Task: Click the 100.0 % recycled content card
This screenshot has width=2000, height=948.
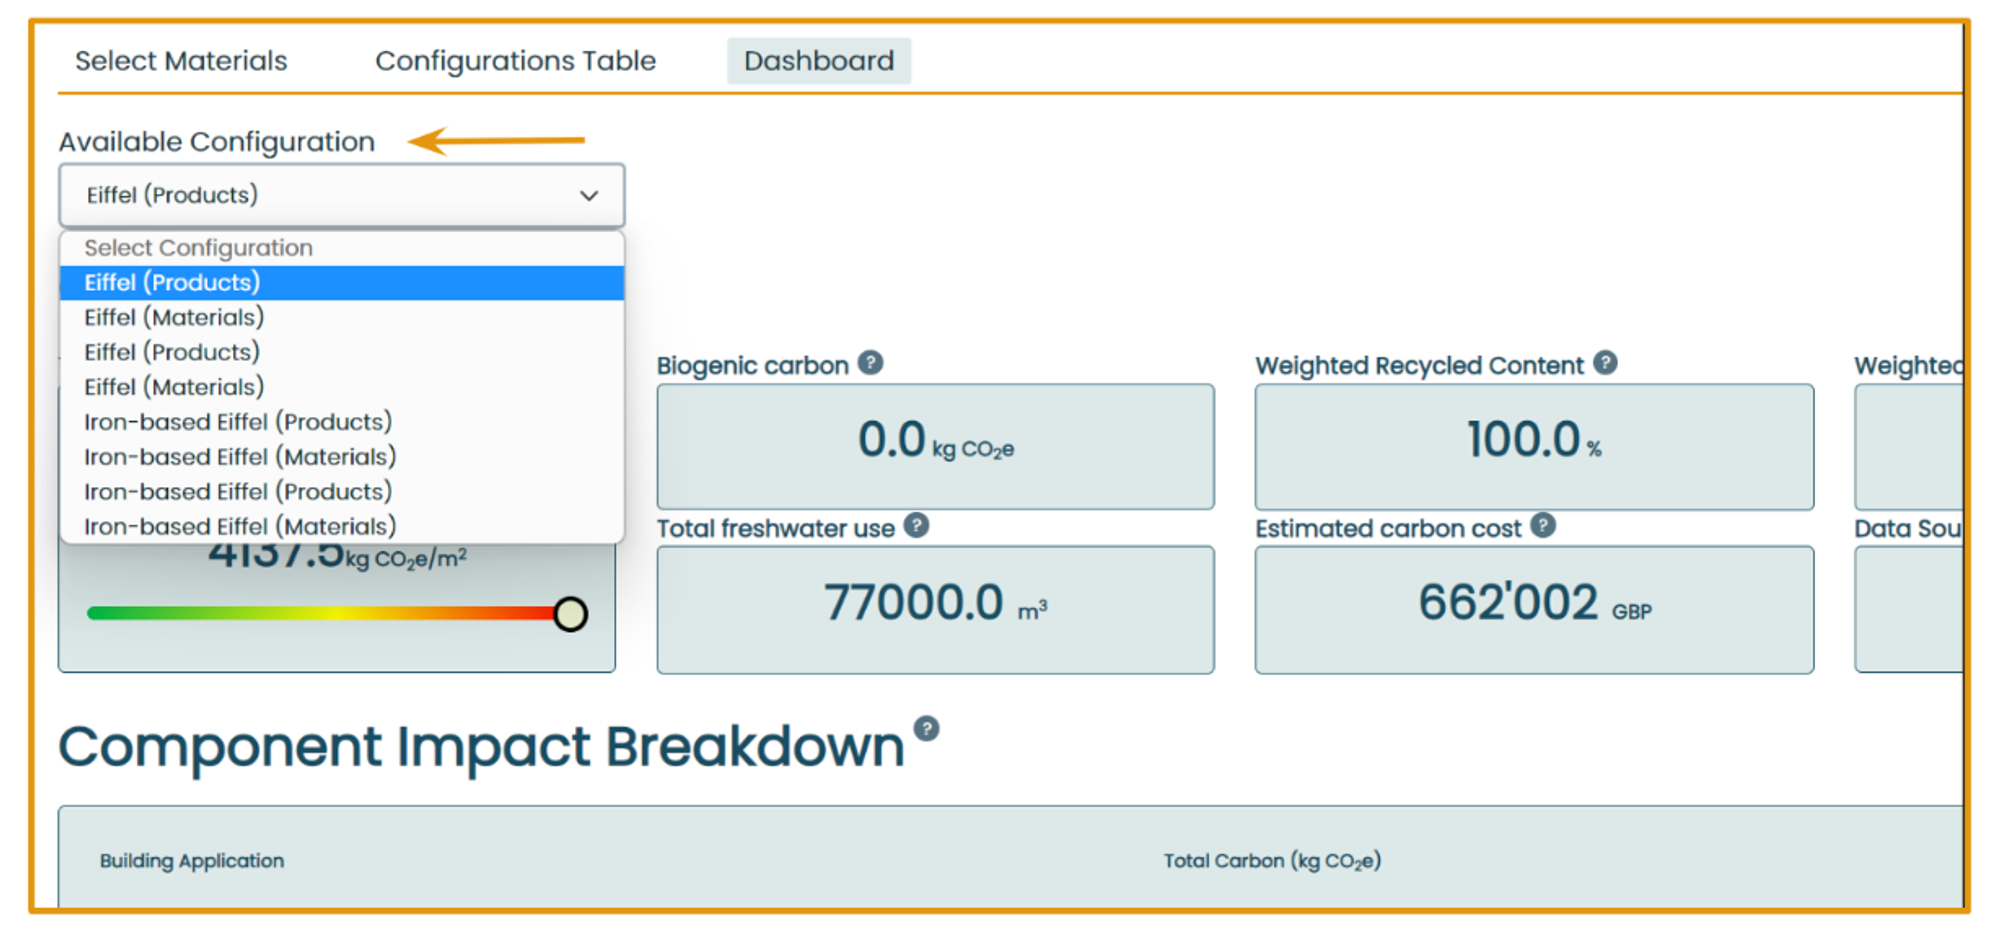Action: 1533,446
